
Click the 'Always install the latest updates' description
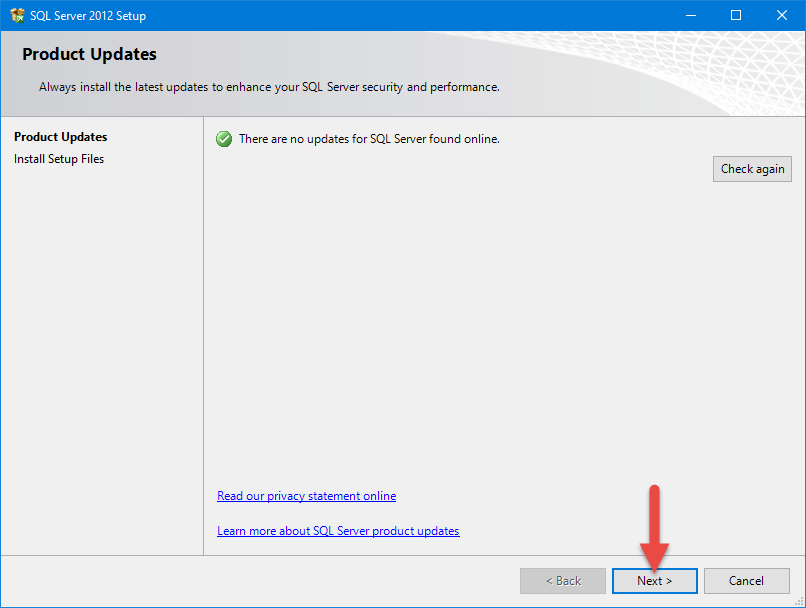tap(268, 87)
